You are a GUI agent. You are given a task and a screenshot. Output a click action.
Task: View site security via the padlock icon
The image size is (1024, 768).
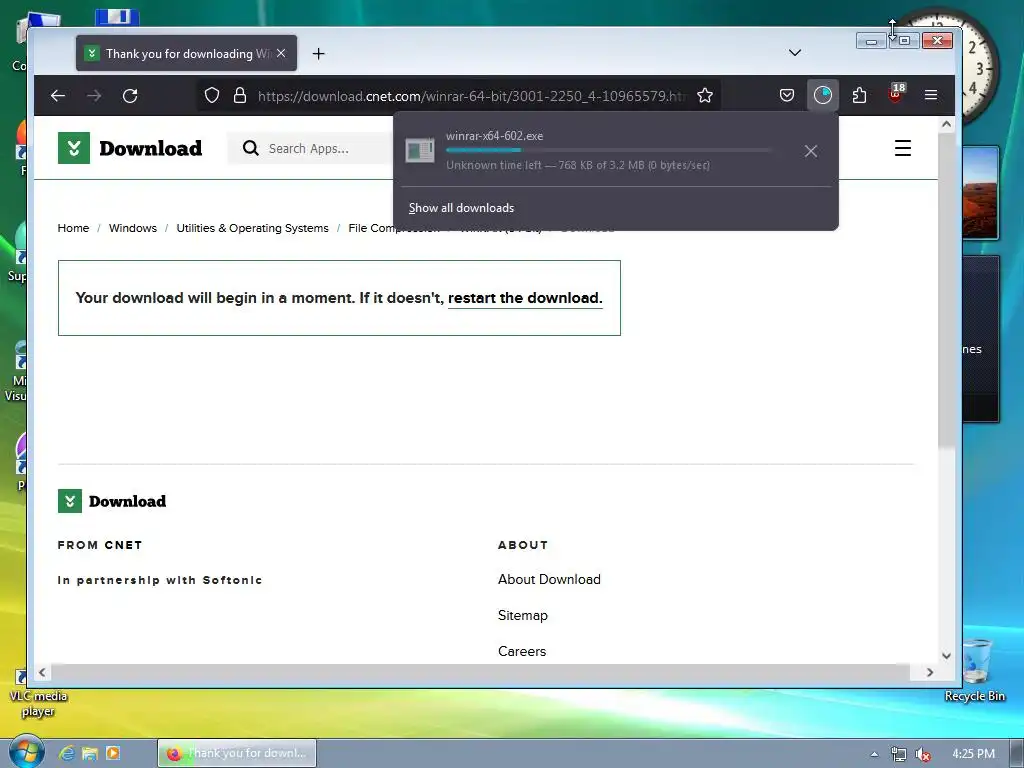pyautogui.click(x=240, y=95)
